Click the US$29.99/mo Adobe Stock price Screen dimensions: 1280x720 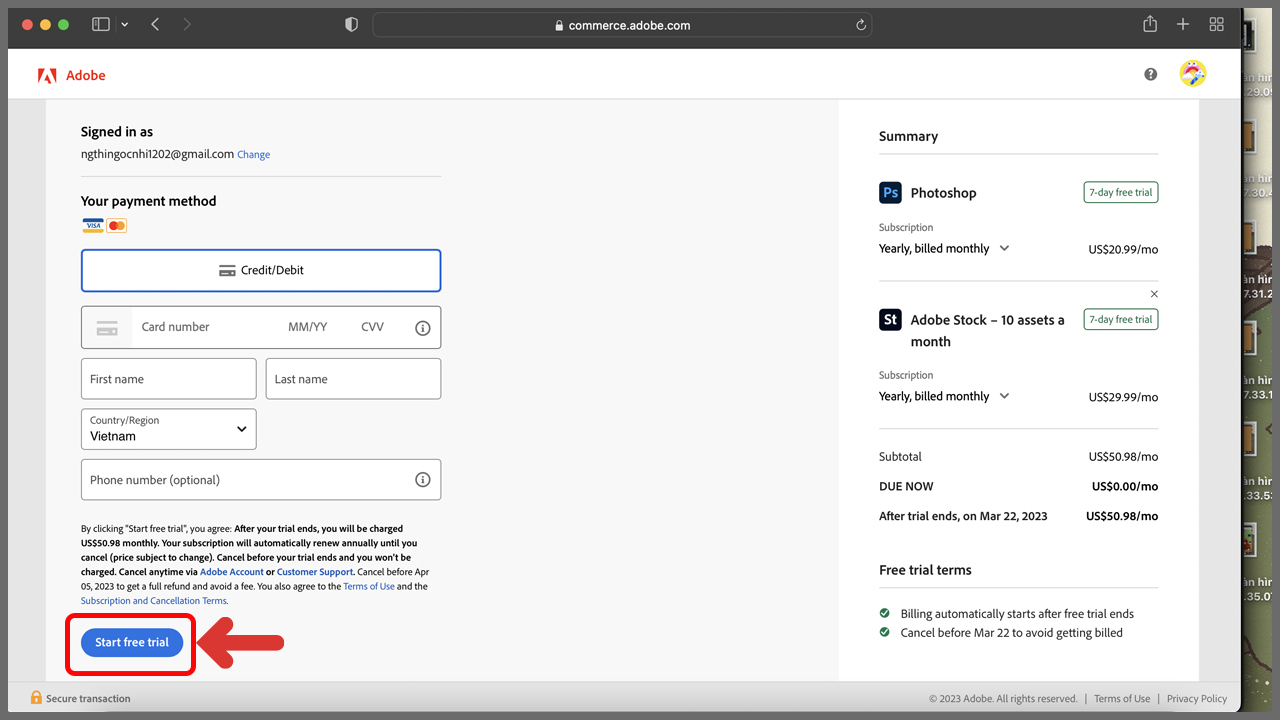tap(1123, 397)
